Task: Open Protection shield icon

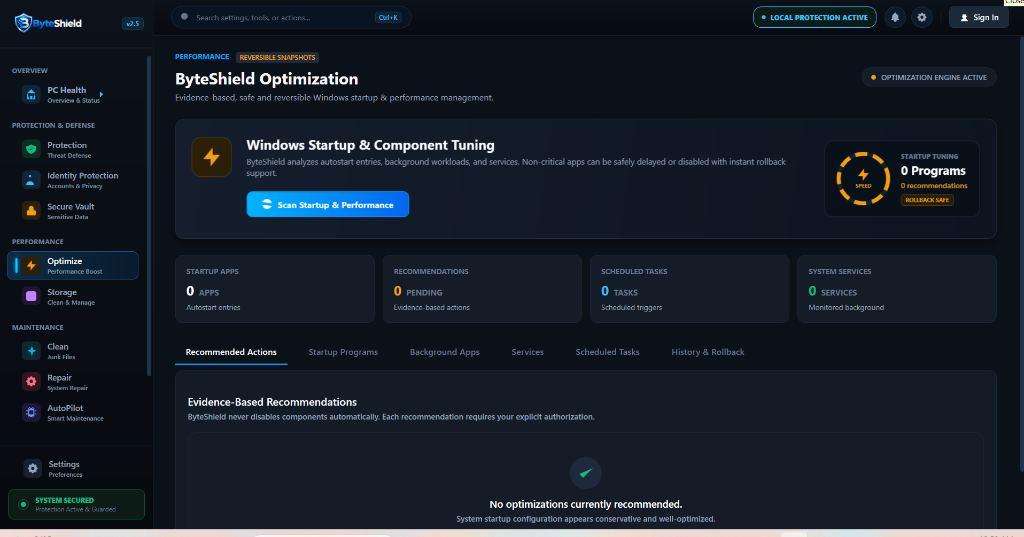Action: coord(31,150)
